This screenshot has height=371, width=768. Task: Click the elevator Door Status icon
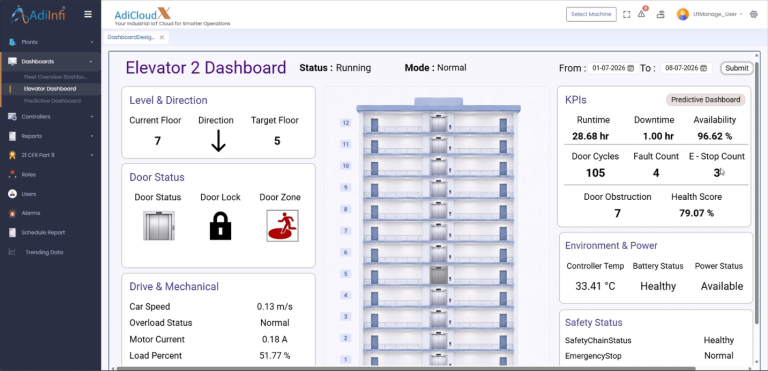[159, 225]
